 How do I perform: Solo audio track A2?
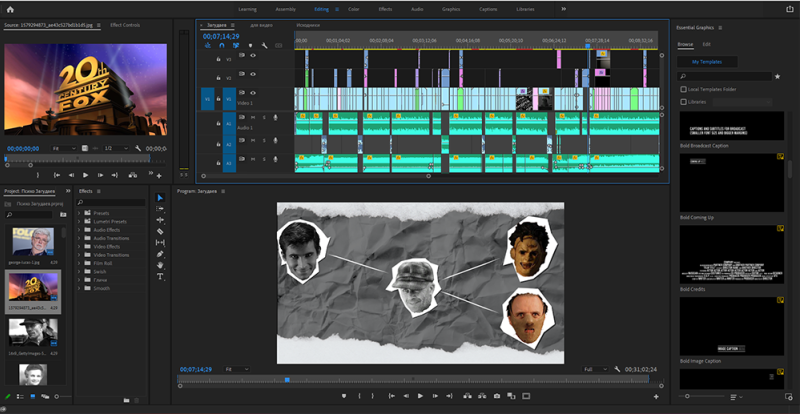(264, 140)
